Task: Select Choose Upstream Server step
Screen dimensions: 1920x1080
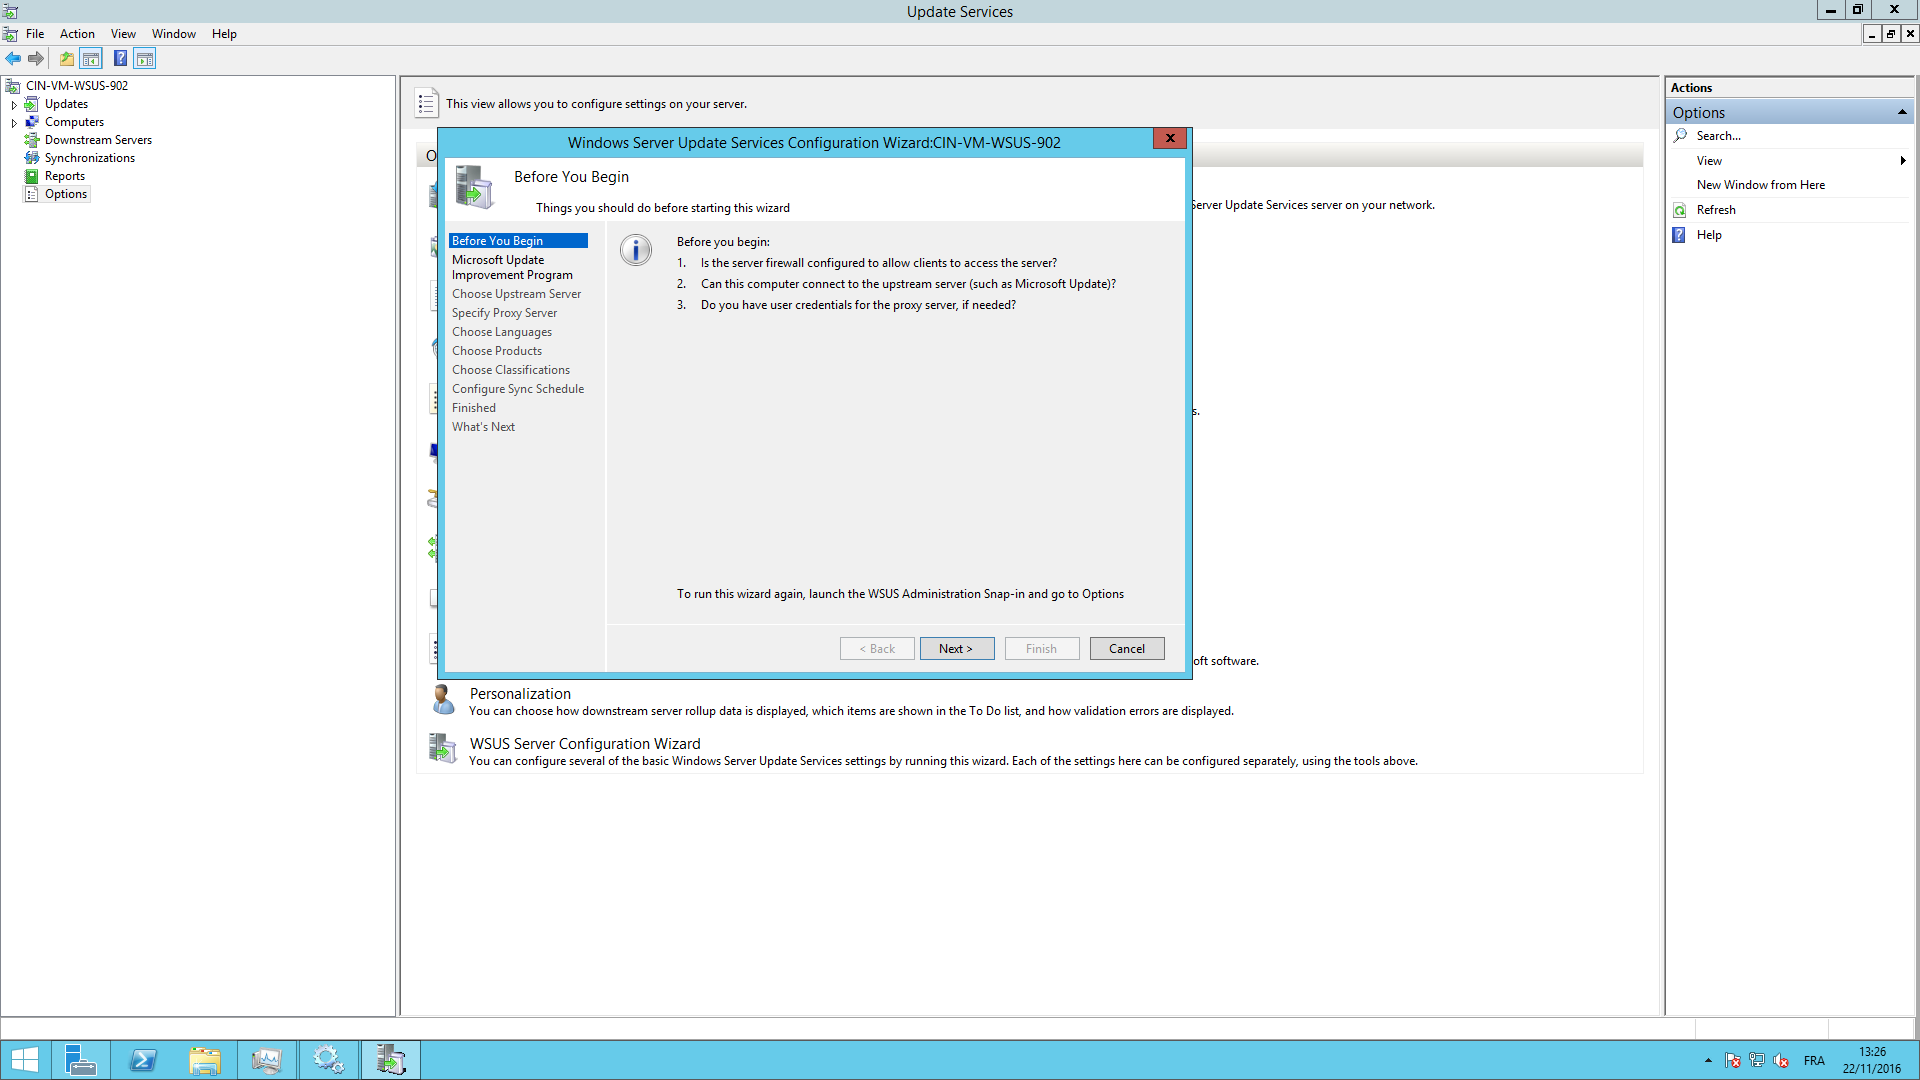Action: [516, 294]
